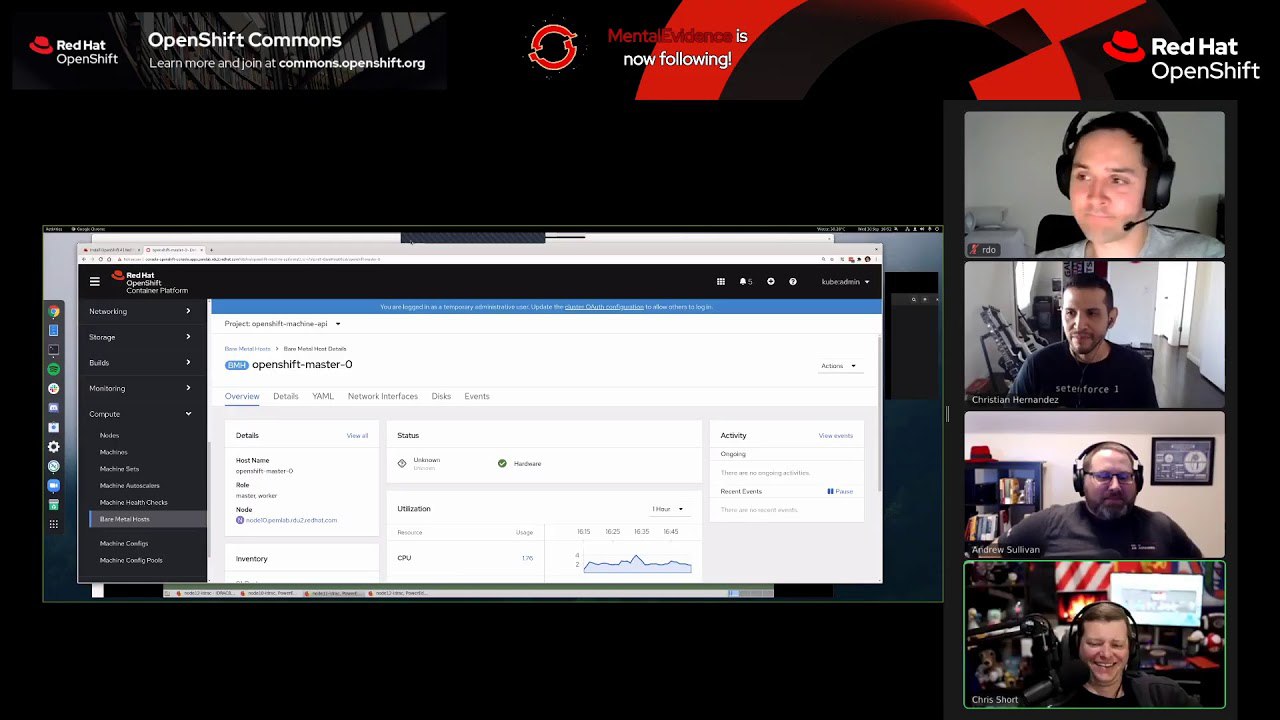
Task: Open the cluster OAuth configuration link
Action: (604, 307)
